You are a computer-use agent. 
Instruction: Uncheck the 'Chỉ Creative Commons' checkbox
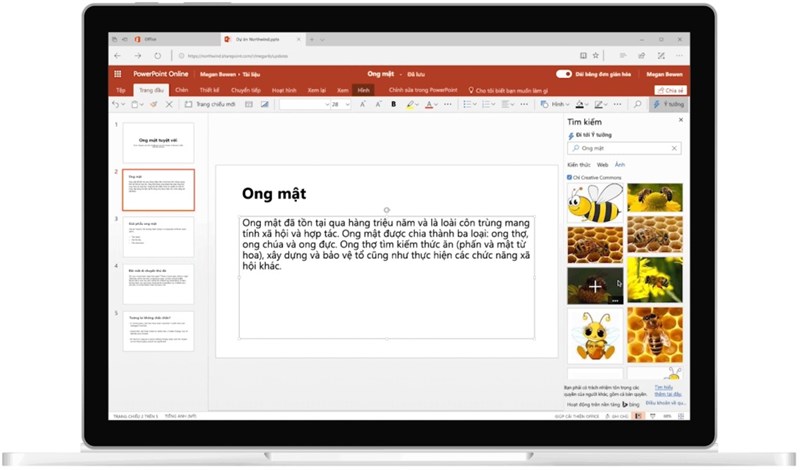(x=570, y=177)
